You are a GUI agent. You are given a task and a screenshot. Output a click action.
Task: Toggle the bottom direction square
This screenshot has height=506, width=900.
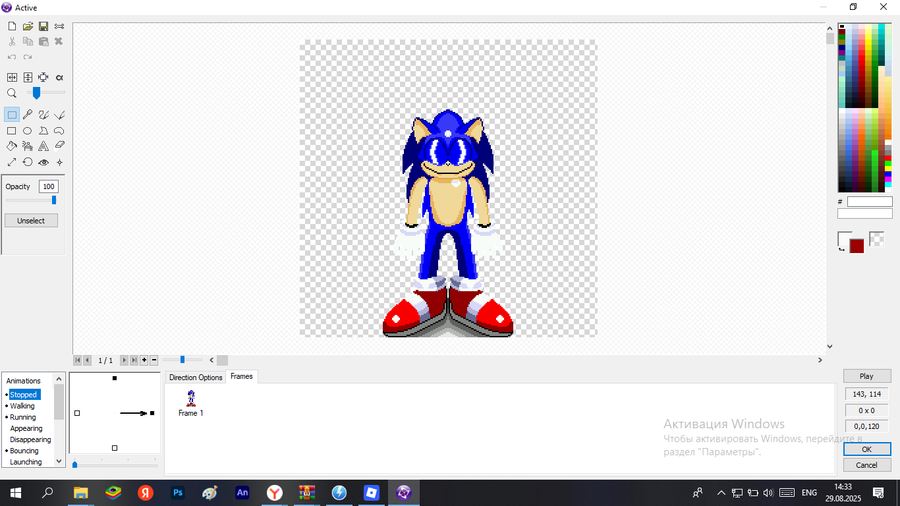pyautogui.click(x=115, y=448)
